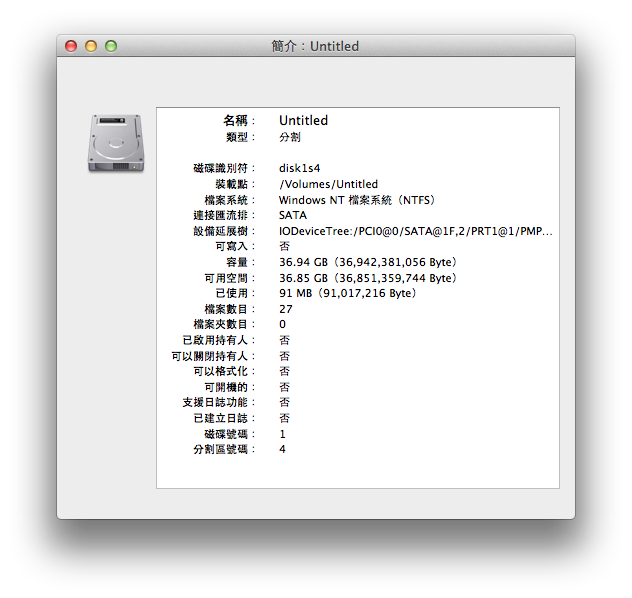Image resolution: width=632 pixels, height=598 pixels.
Task: Click '否' value beside 已建立日誌
Action: [284, 418]
